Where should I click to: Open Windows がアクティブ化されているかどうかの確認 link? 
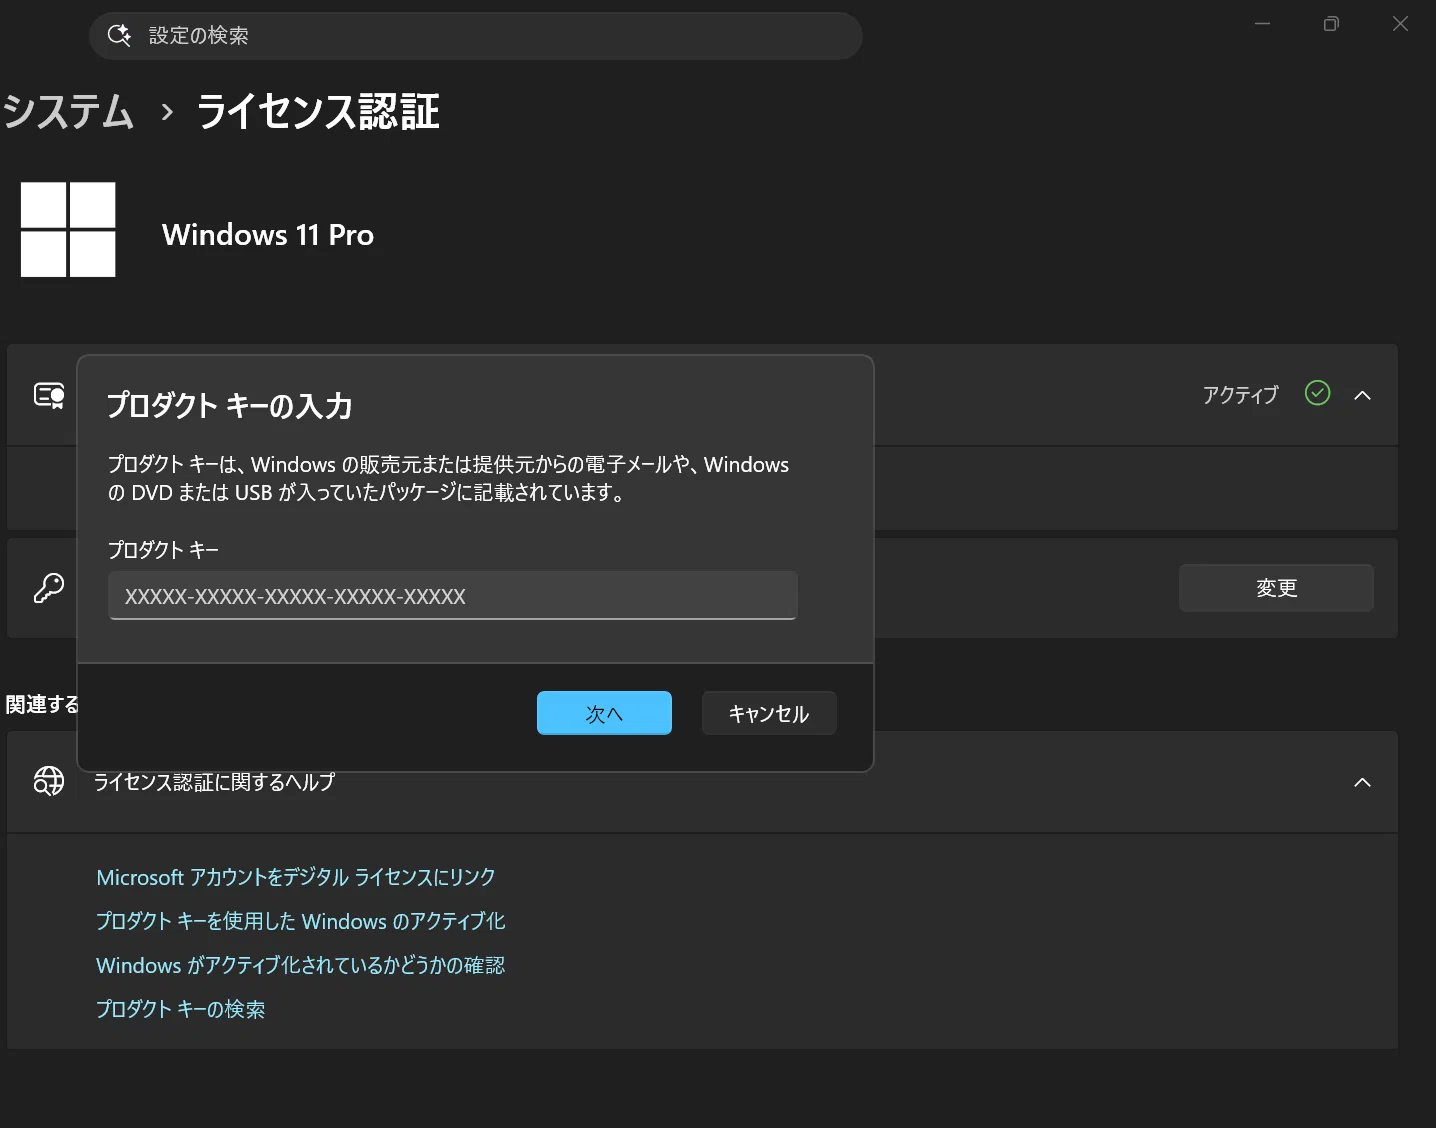click(x=300, y=965)
